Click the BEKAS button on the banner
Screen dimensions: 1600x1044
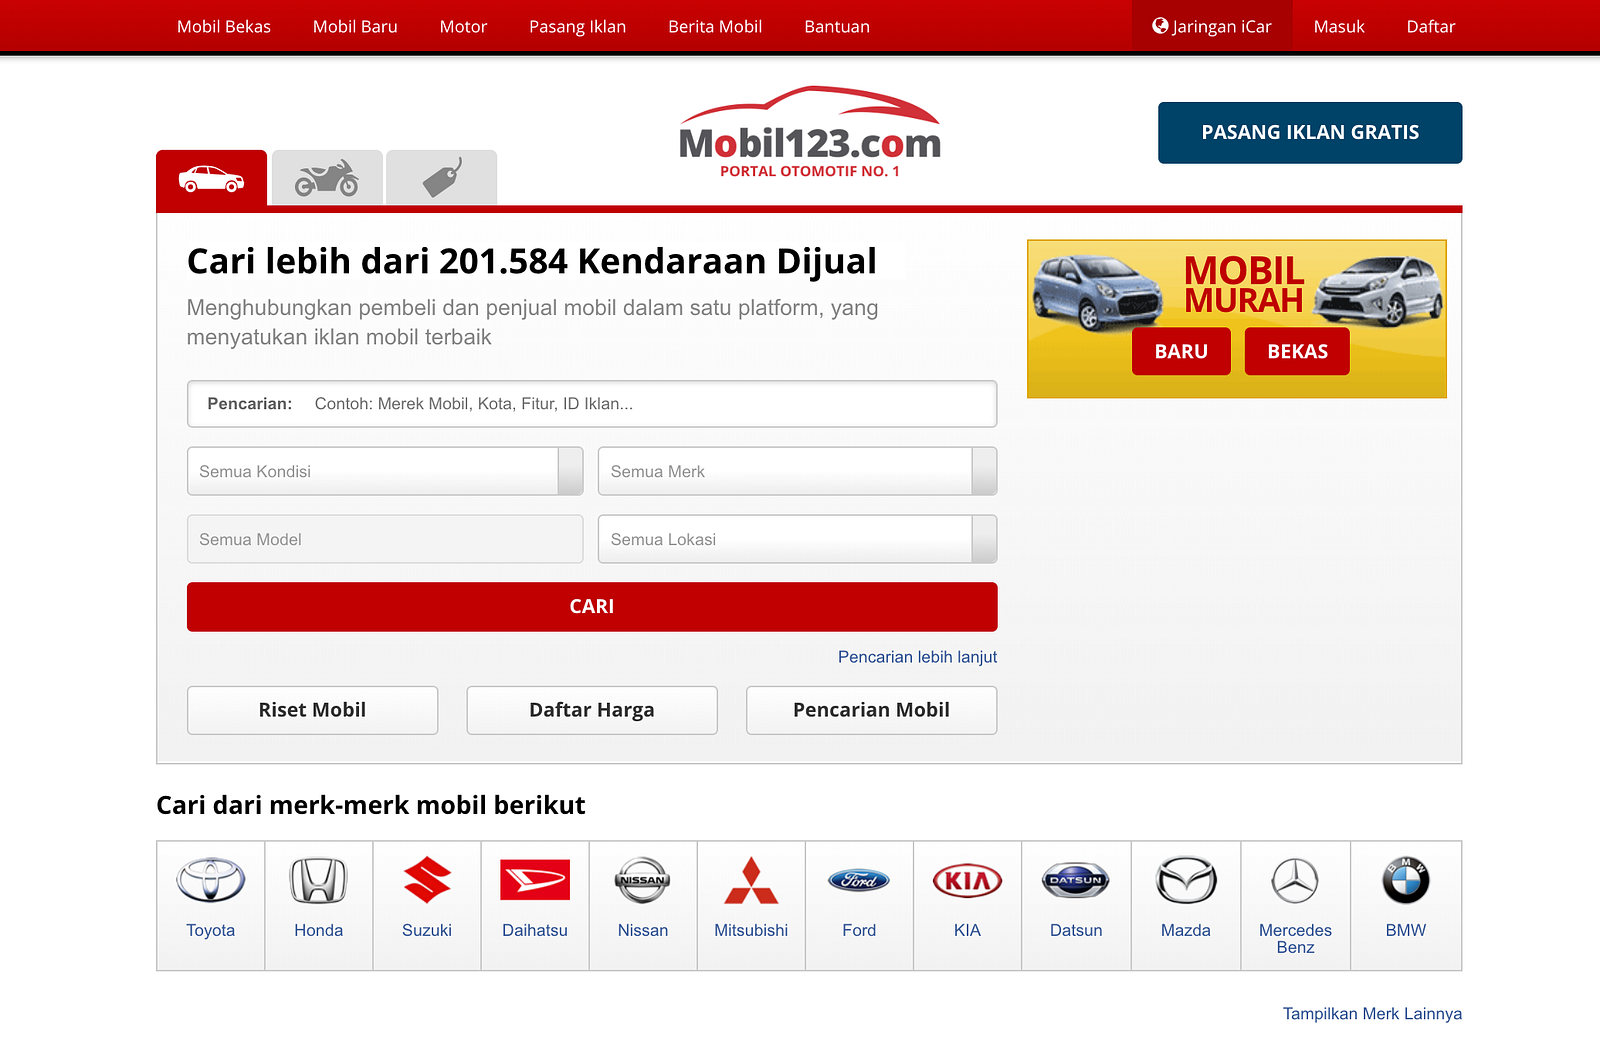tap(1297, 351)
